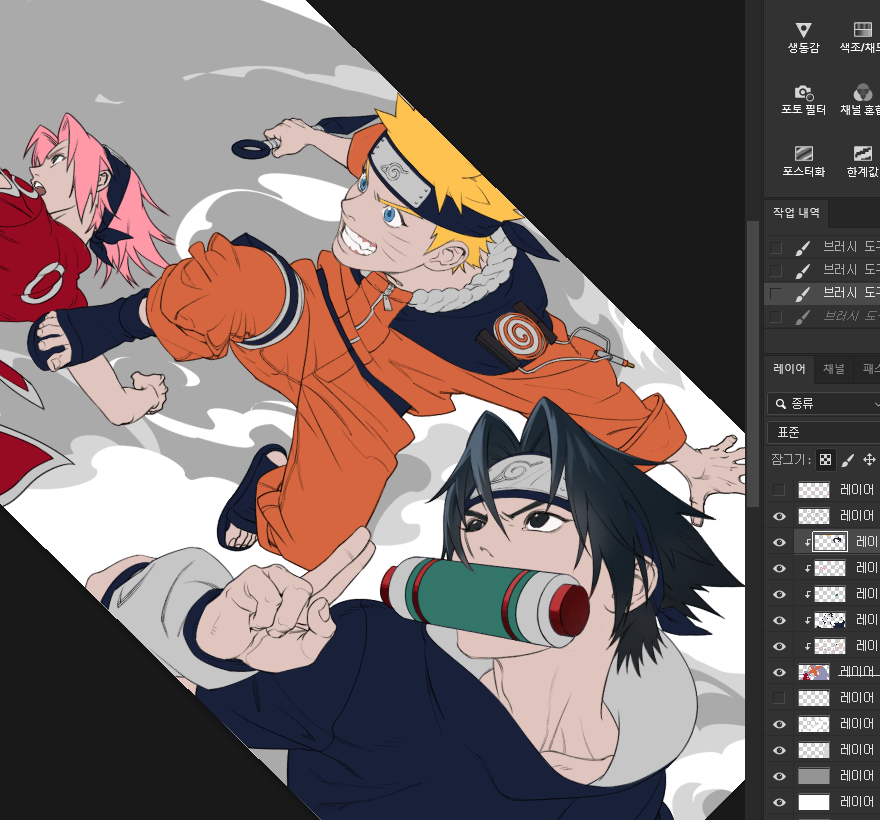Toggle lock transparent pixels checkerboard icon
880x820 pixels.
tap(826, 460)
